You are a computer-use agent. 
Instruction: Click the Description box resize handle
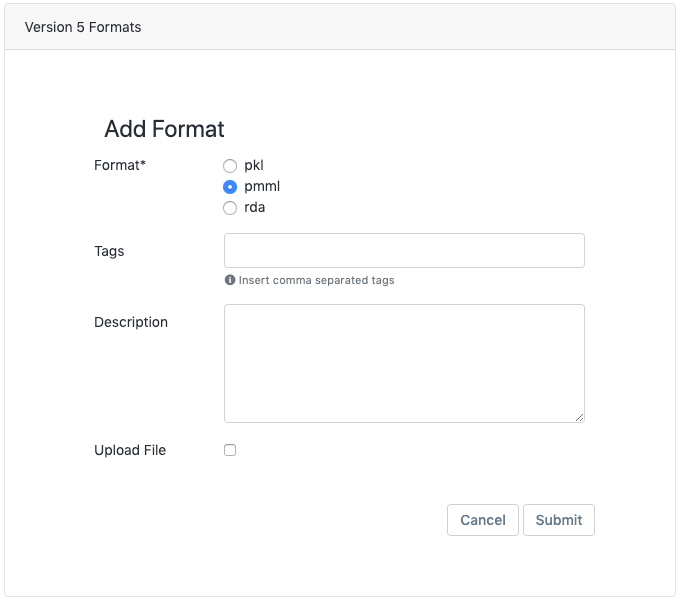pos(579,417)
